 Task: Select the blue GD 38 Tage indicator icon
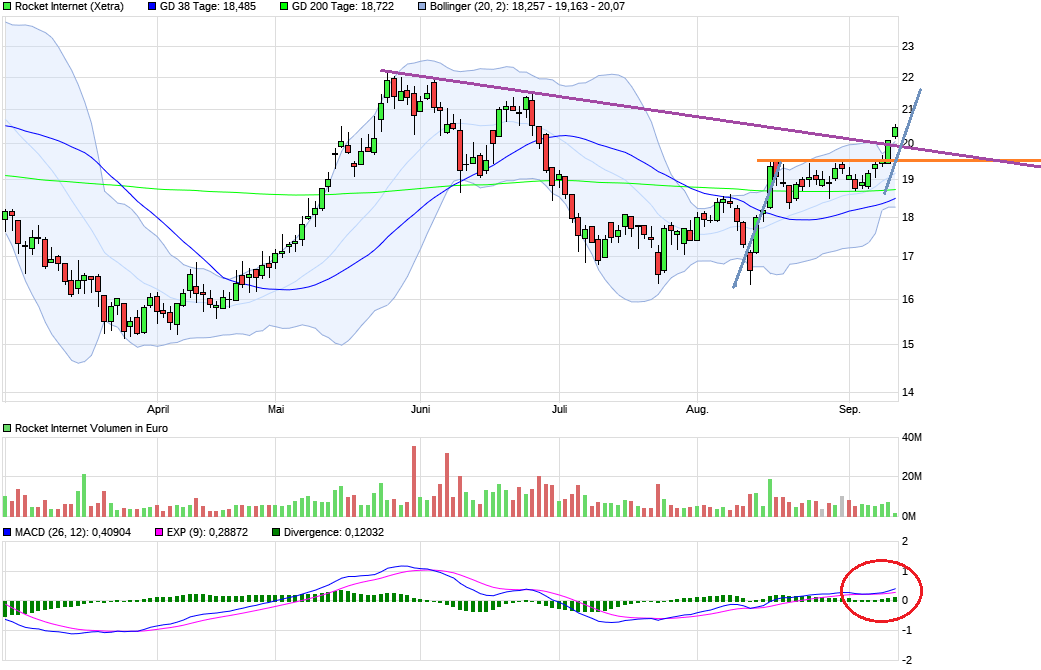150,8
